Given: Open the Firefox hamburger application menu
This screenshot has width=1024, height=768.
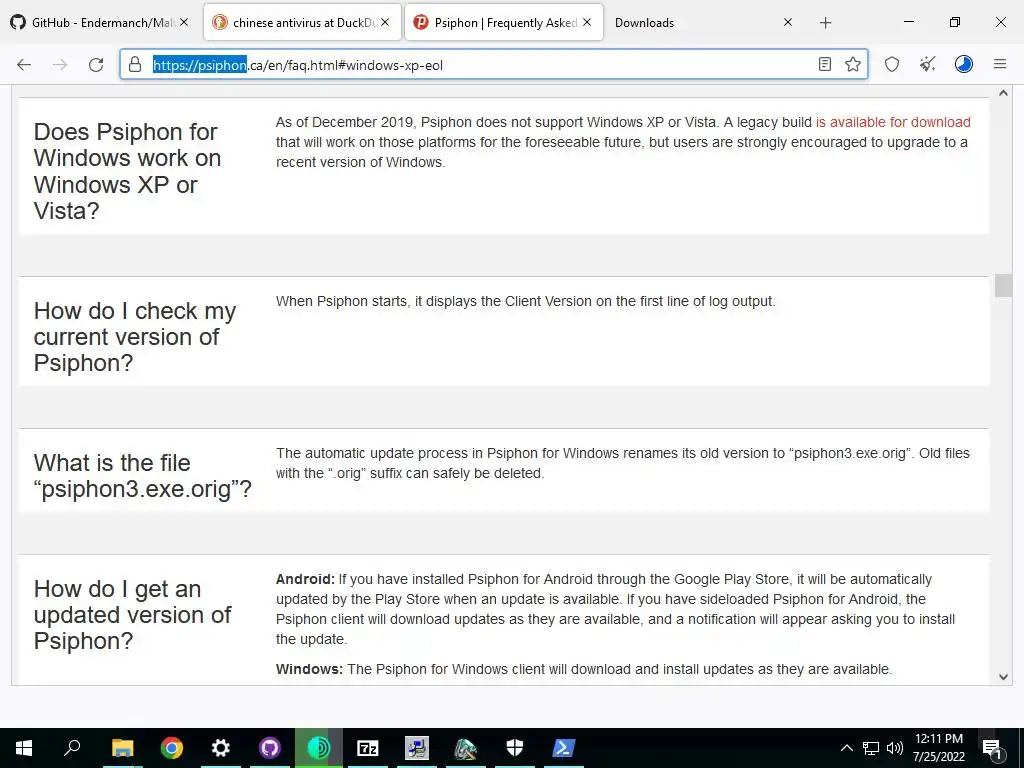Looking at the screenshot, I should 1000,64.
